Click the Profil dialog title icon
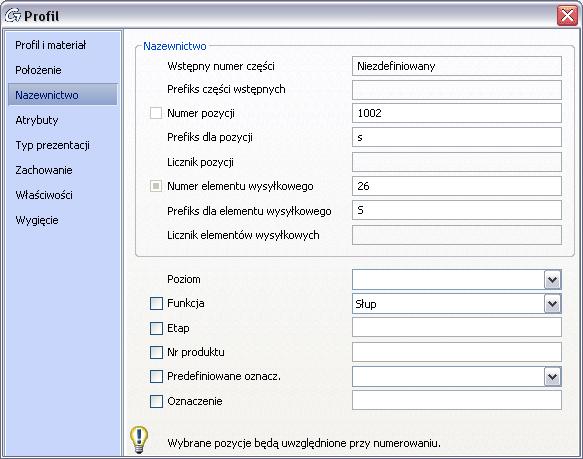This screenshot has height=459, width=583. [13, 16]
